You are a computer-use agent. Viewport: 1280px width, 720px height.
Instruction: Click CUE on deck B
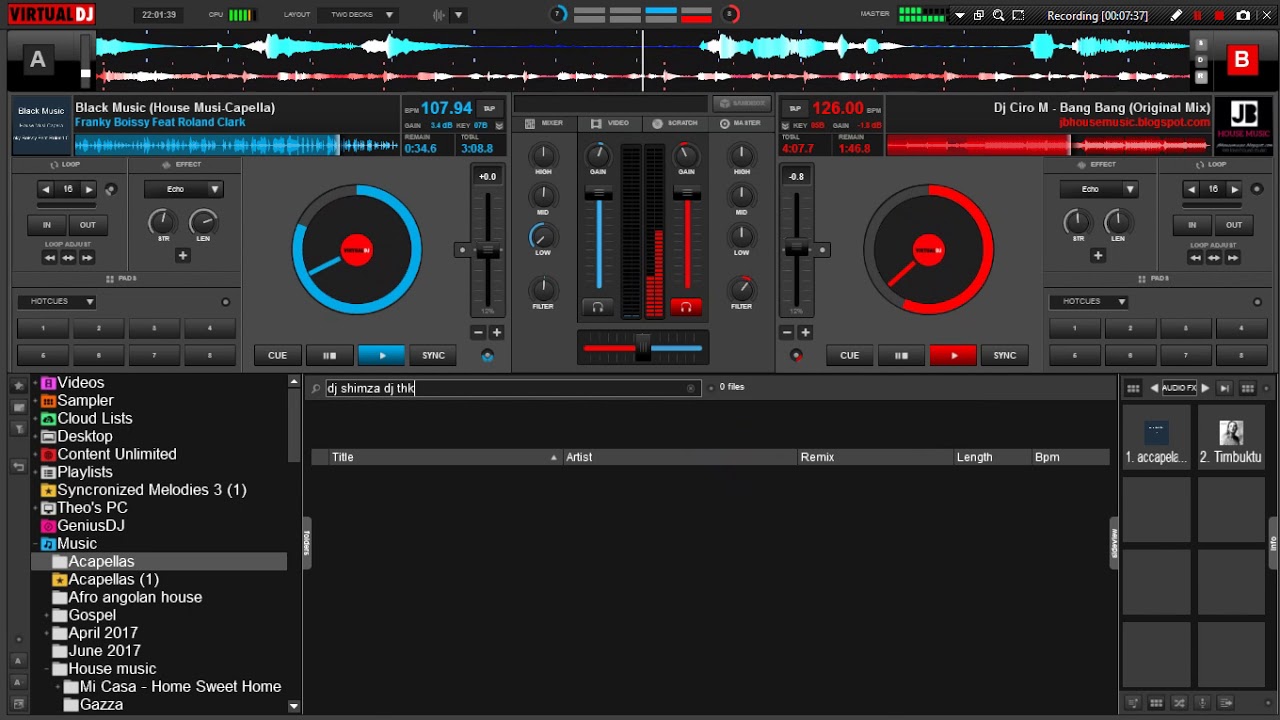tap(849, 355)
